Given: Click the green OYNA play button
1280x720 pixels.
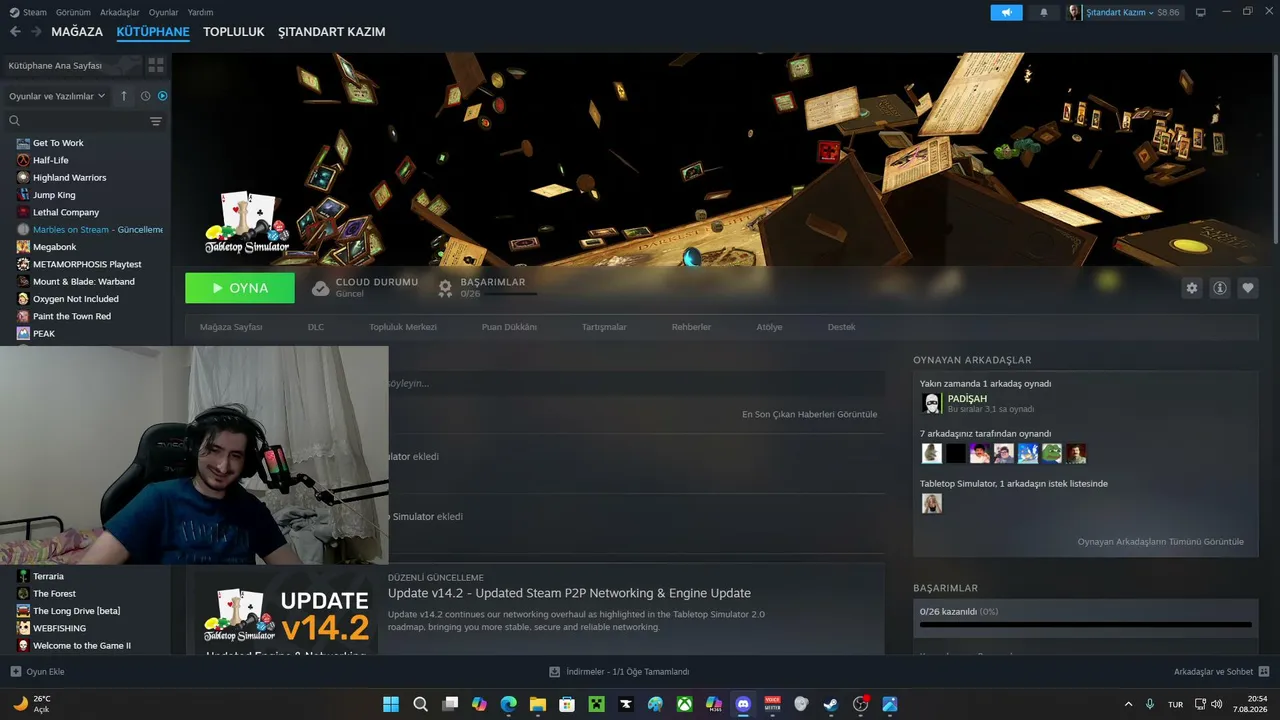Looking at the screenshot, I should [x=240, y=288].
